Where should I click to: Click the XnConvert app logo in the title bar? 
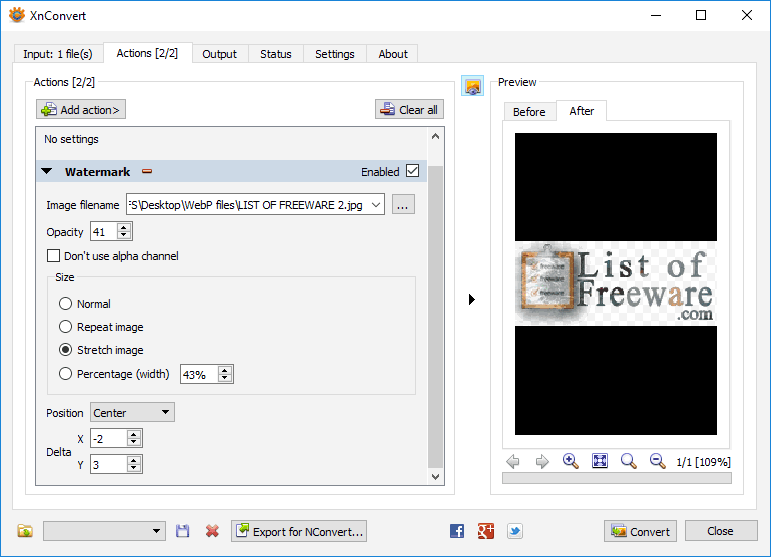(17, 15)
